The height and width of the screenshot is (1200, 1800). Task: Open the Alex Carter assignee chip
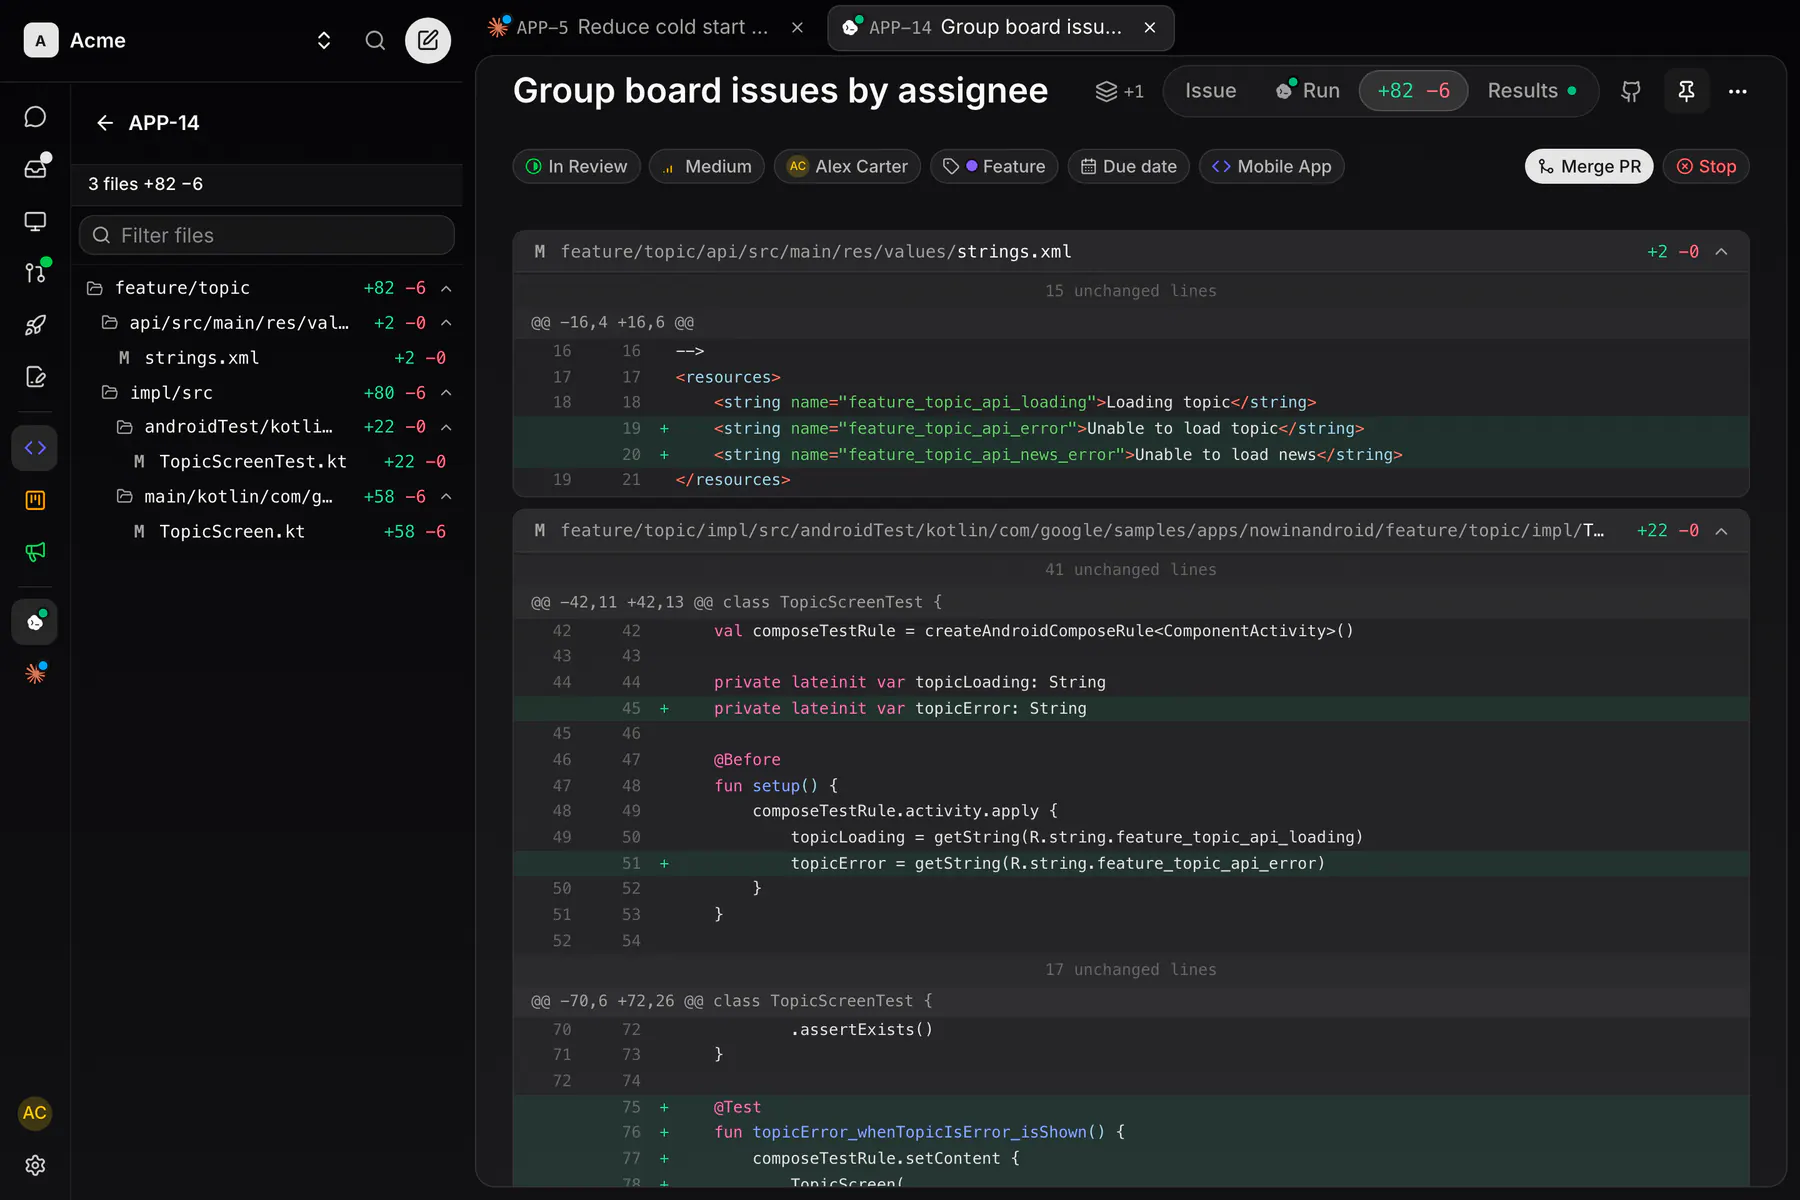click(847, 166)
